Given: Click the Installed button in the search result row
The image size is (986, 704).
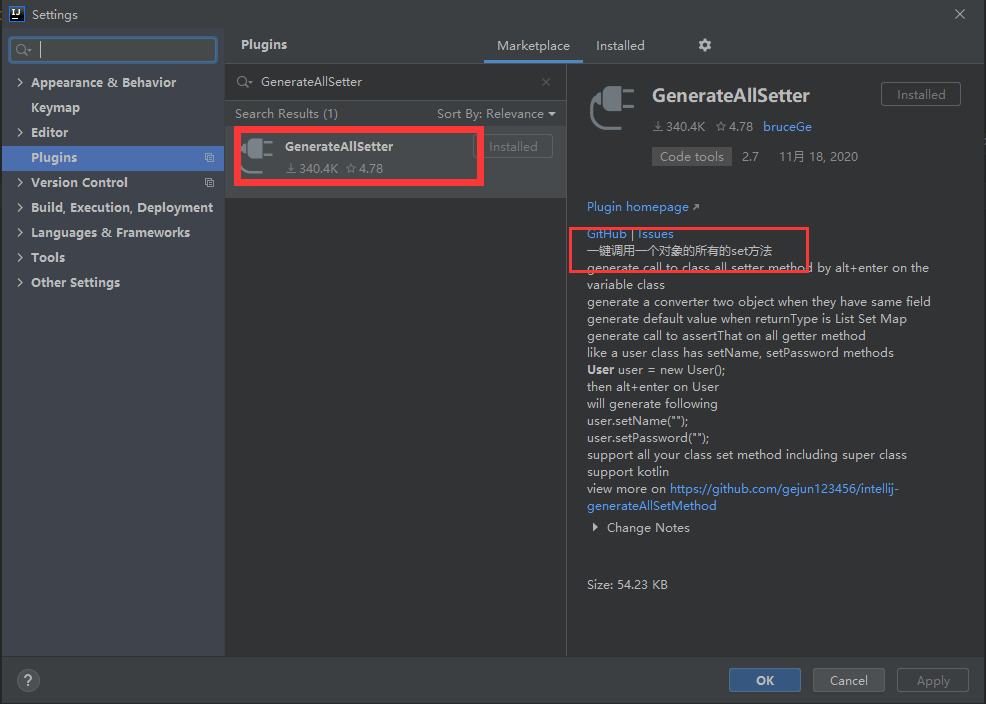Looking at the screenshot, I should coord(513,146).
